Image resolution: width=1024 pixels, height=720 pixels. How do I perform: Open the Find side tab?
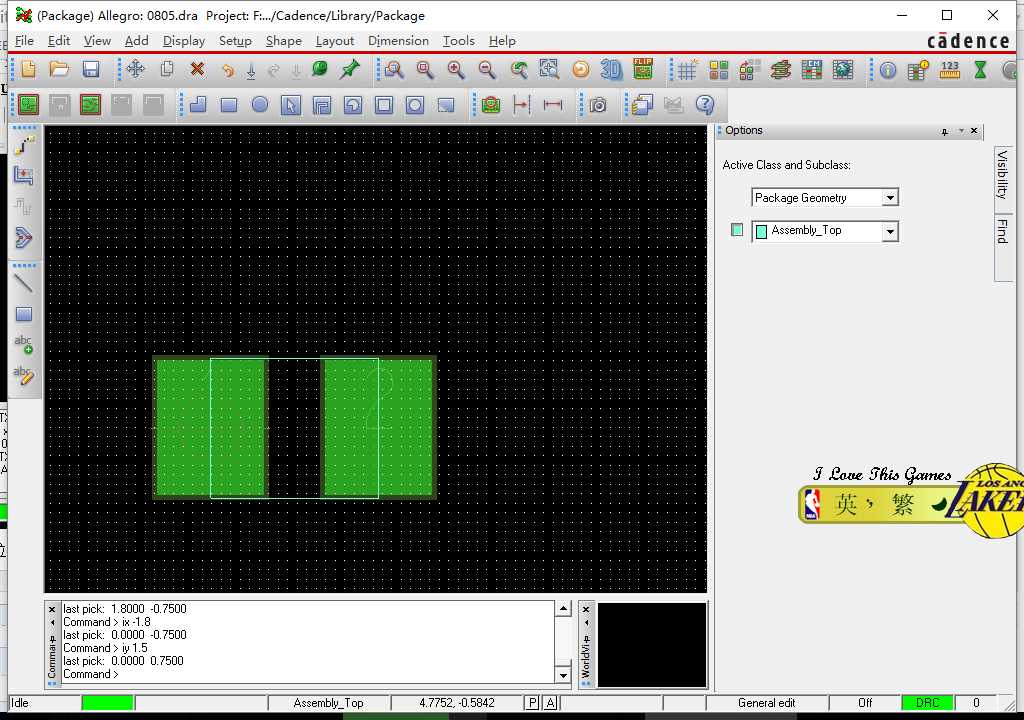(x=1002, y=231)
